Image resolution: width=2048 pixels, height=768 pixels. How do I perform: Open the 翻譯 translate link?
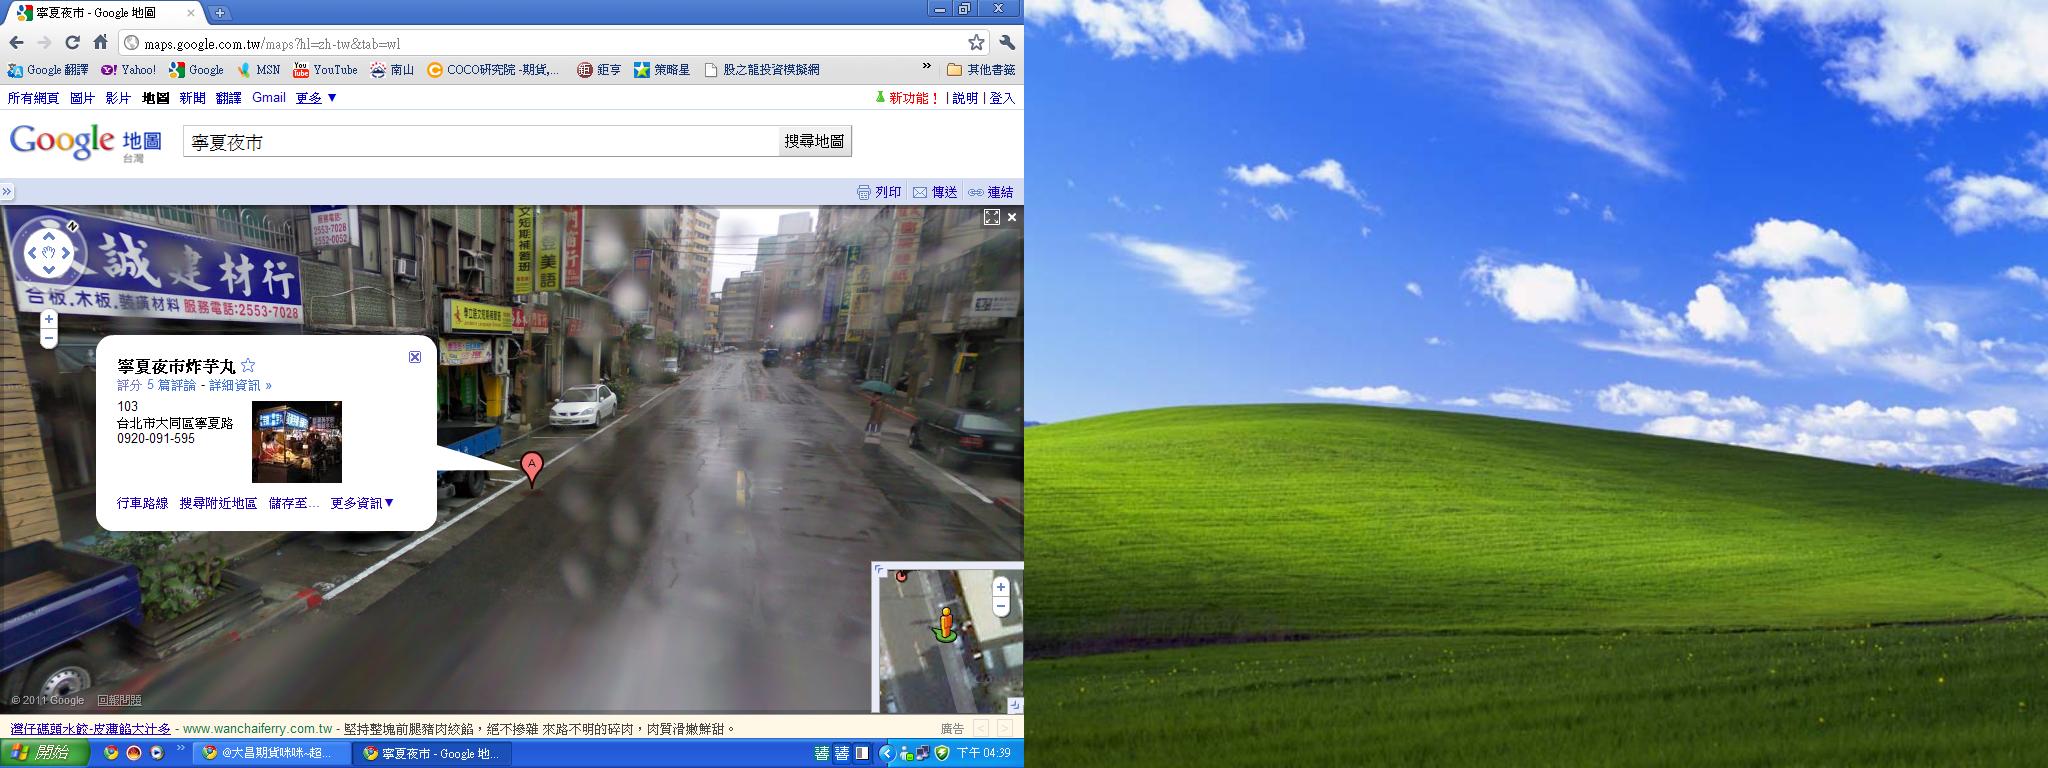point(228,98)
